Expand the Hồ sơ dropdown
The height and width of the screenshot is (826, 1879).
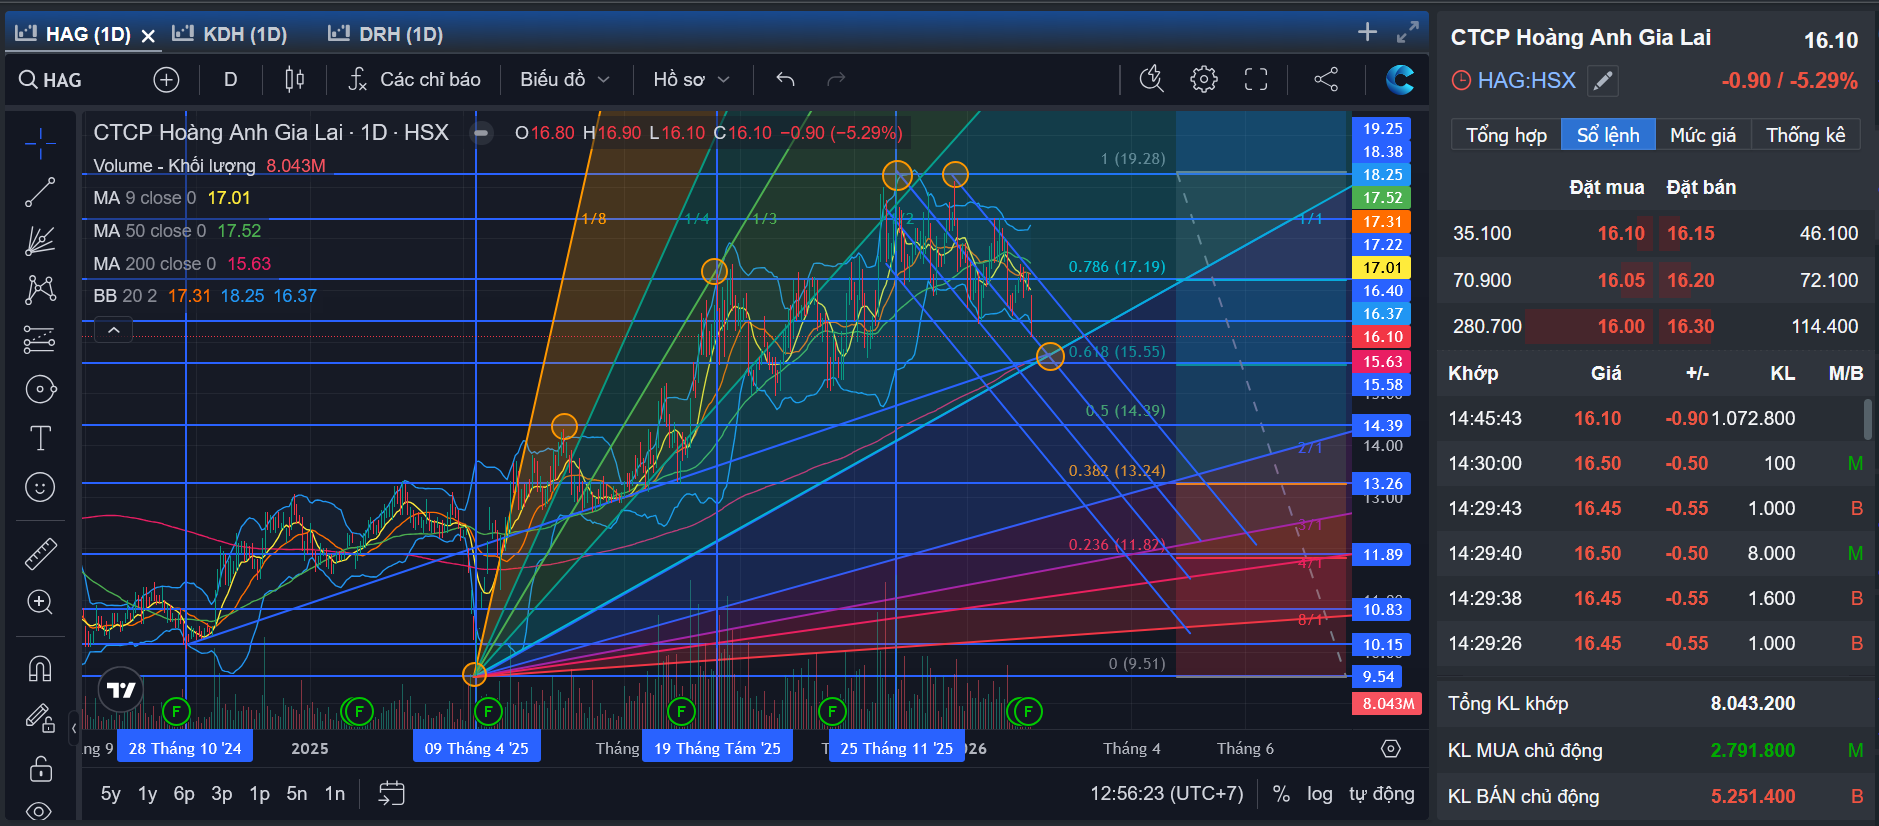[x=692, y=79]
